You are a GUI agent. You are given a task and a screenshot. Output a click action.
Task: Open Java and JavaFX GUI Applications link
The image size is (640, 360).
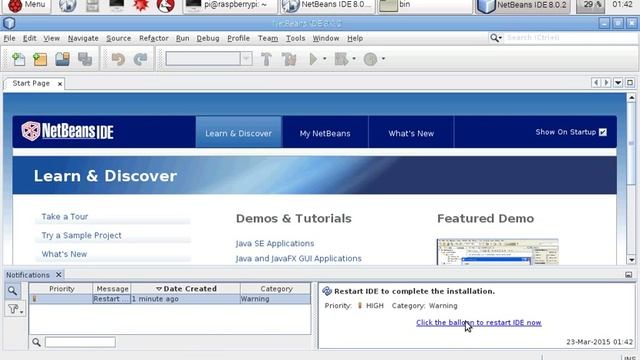point(298,258)
